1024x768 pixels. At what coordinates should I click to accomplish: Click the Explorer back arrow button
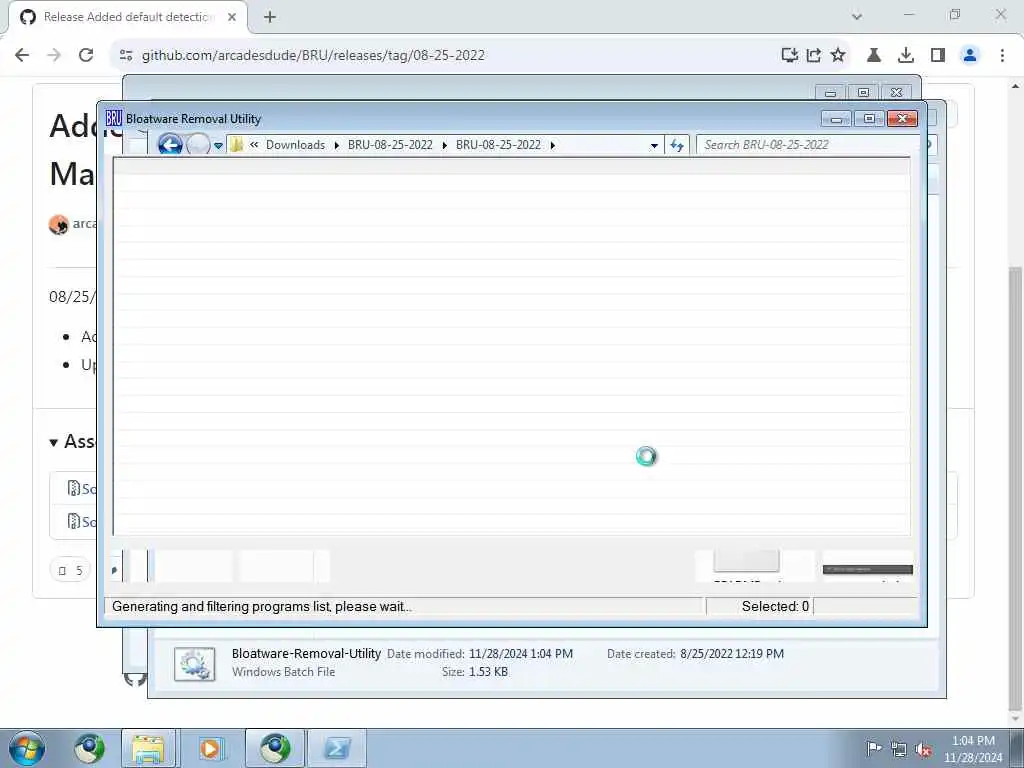170,144
